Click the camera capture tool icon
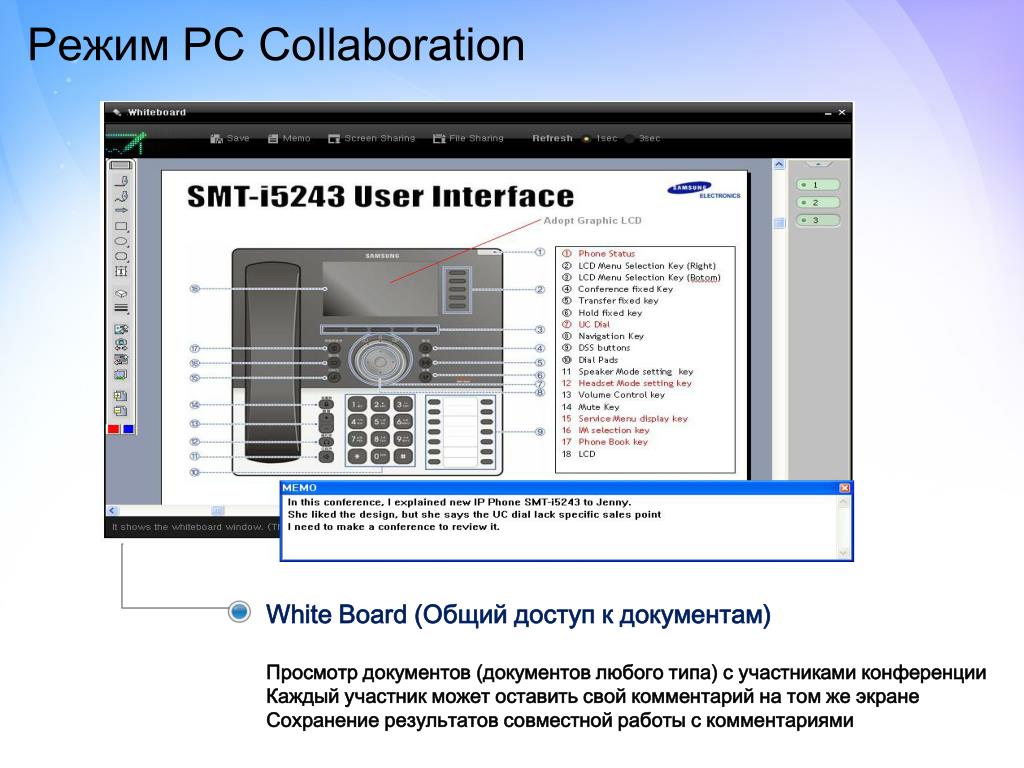 [121, 344]
